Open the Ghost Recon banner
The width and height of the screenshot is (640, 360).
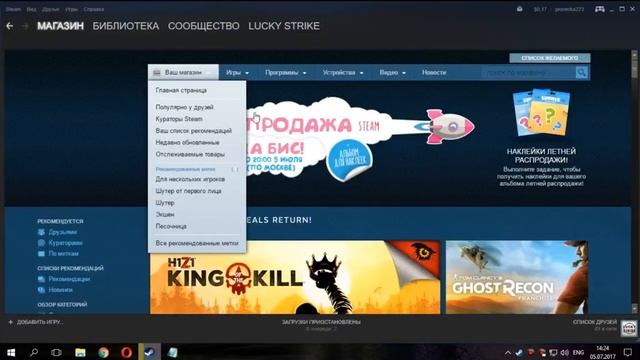coord(517,277)
